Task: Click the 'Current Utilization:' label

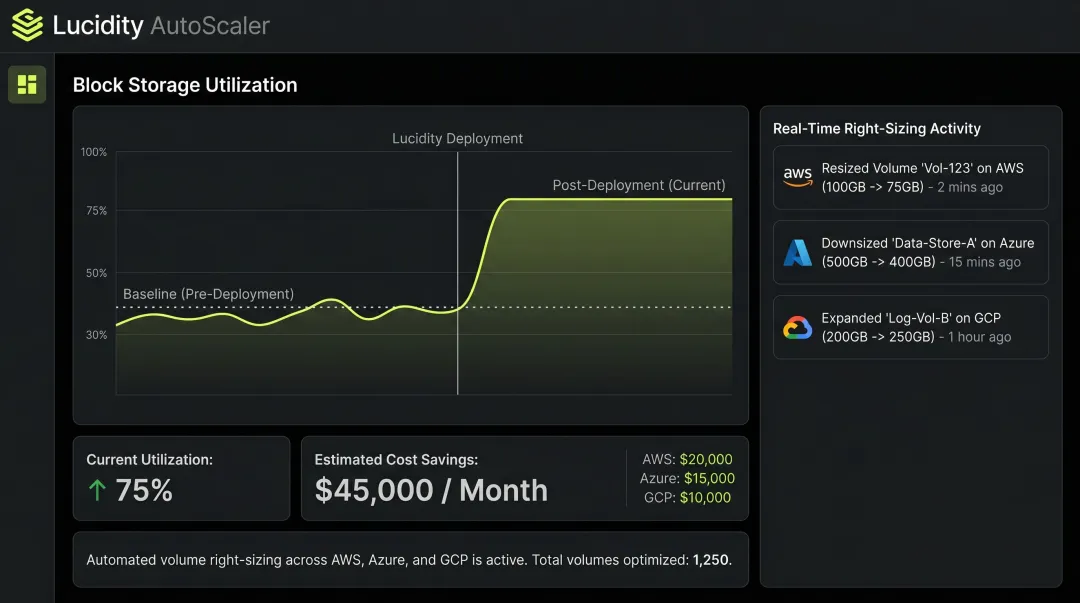Action: click(149, 460)
